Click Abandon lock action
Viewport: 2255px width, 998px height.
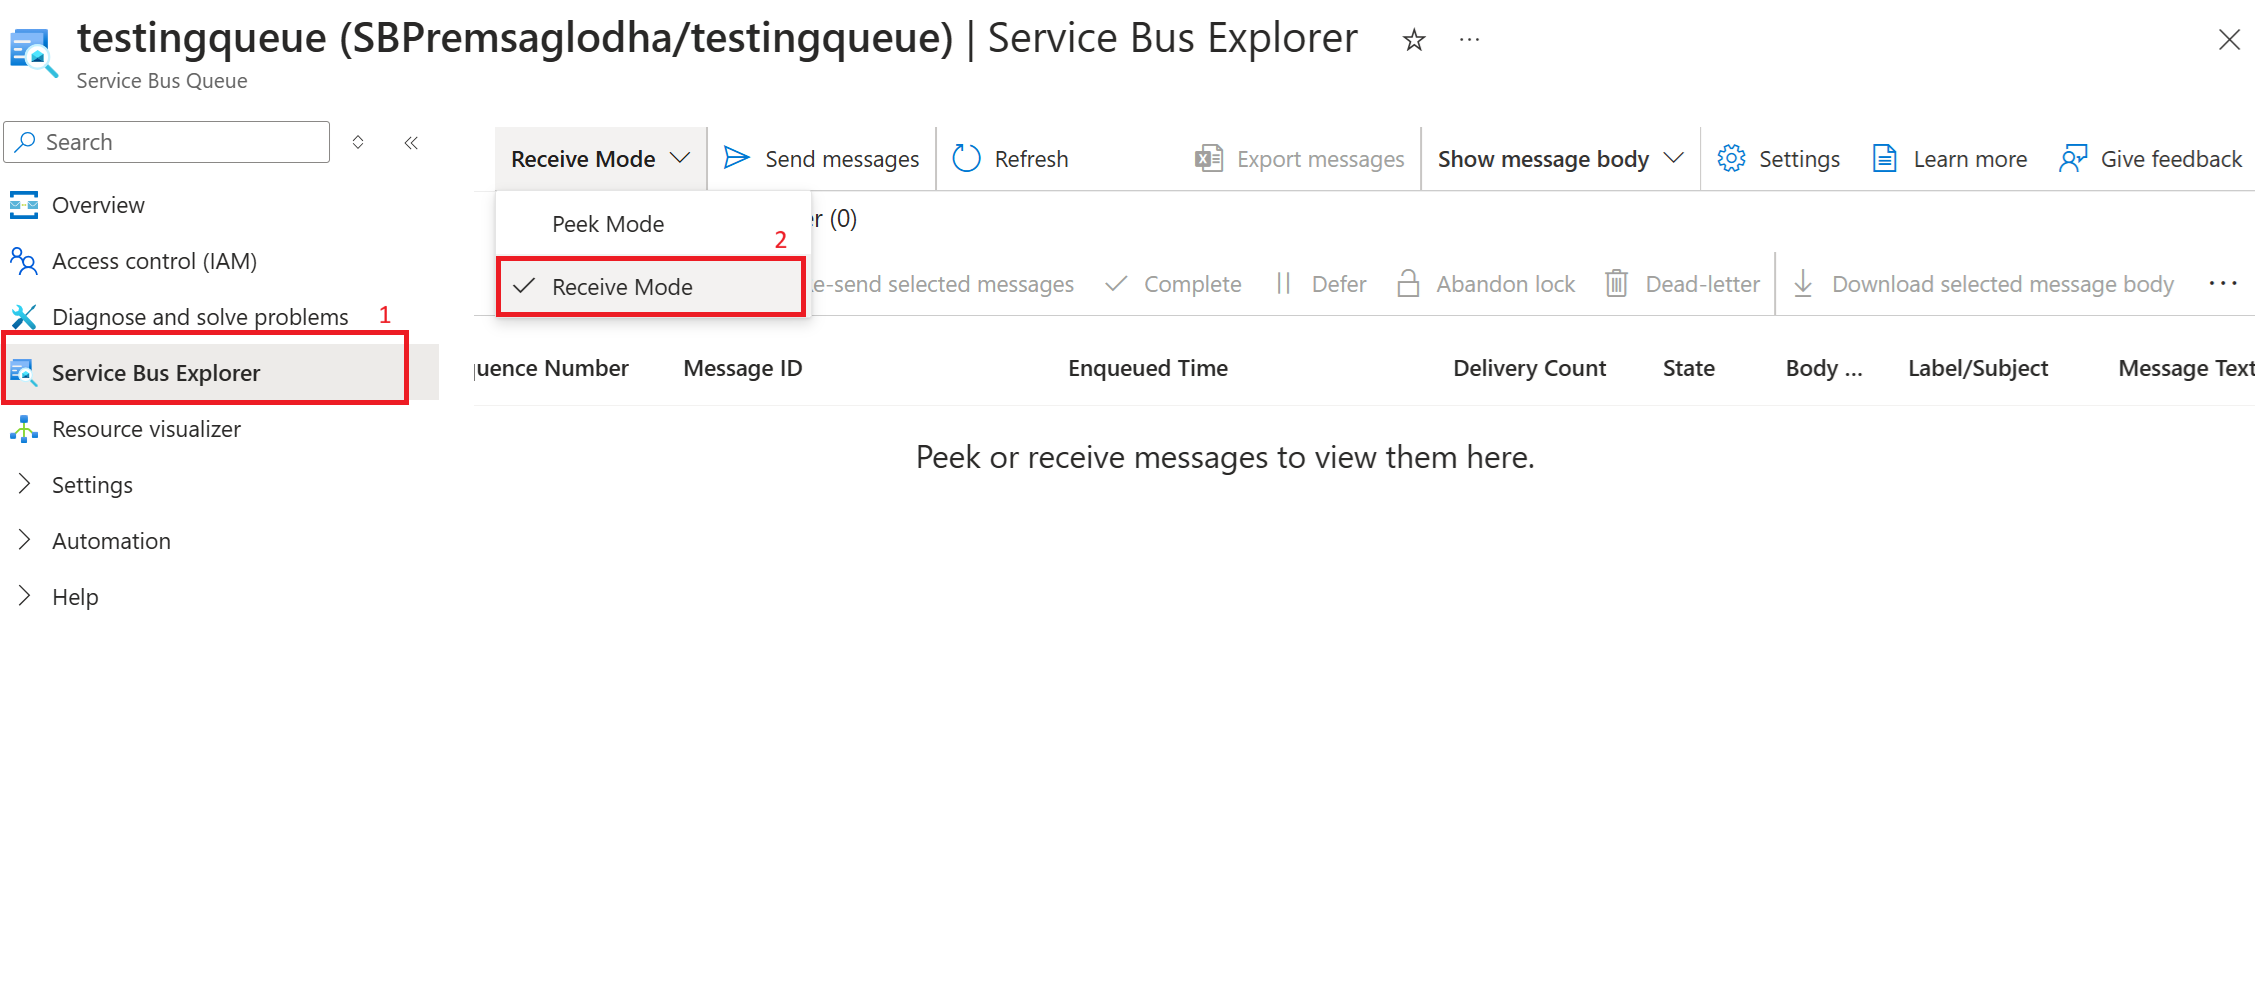[x=1486, y=284]
